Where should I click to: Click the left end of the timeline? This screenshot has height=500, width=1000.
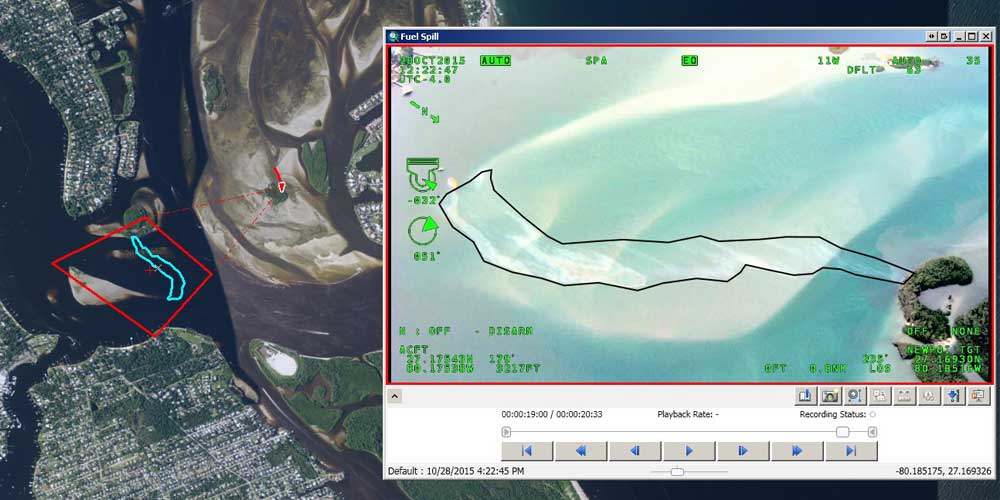pos(507,432)
